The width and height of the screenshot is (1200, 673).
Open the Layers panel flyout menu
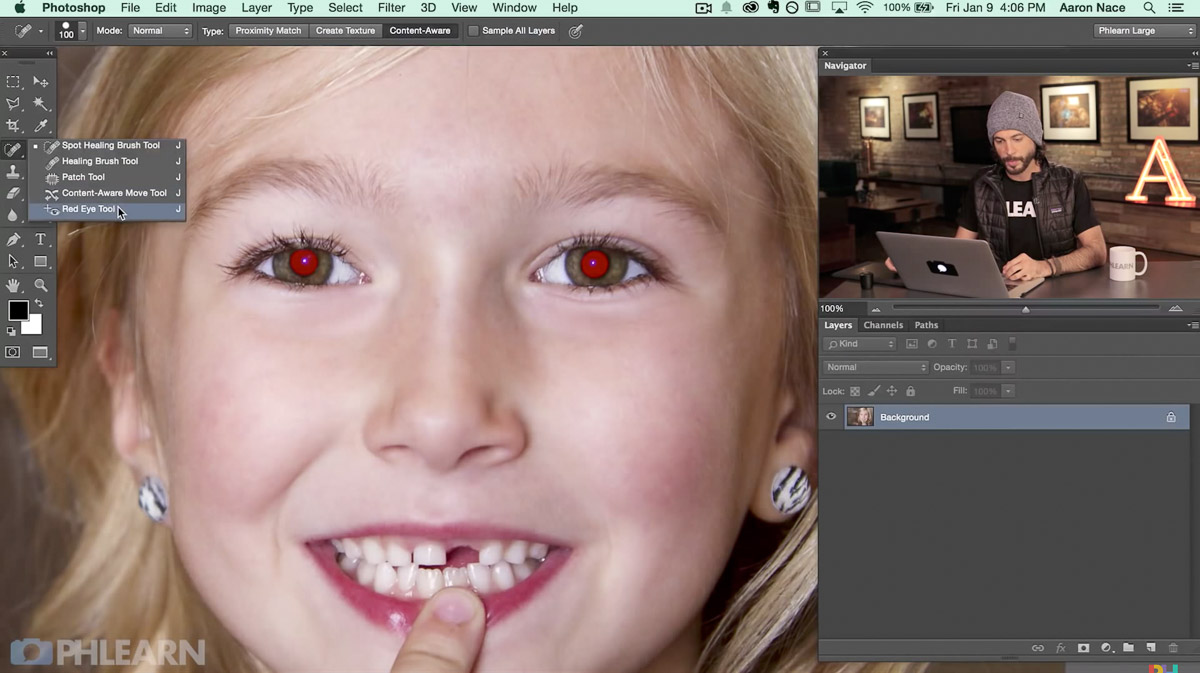[1192, 325]
